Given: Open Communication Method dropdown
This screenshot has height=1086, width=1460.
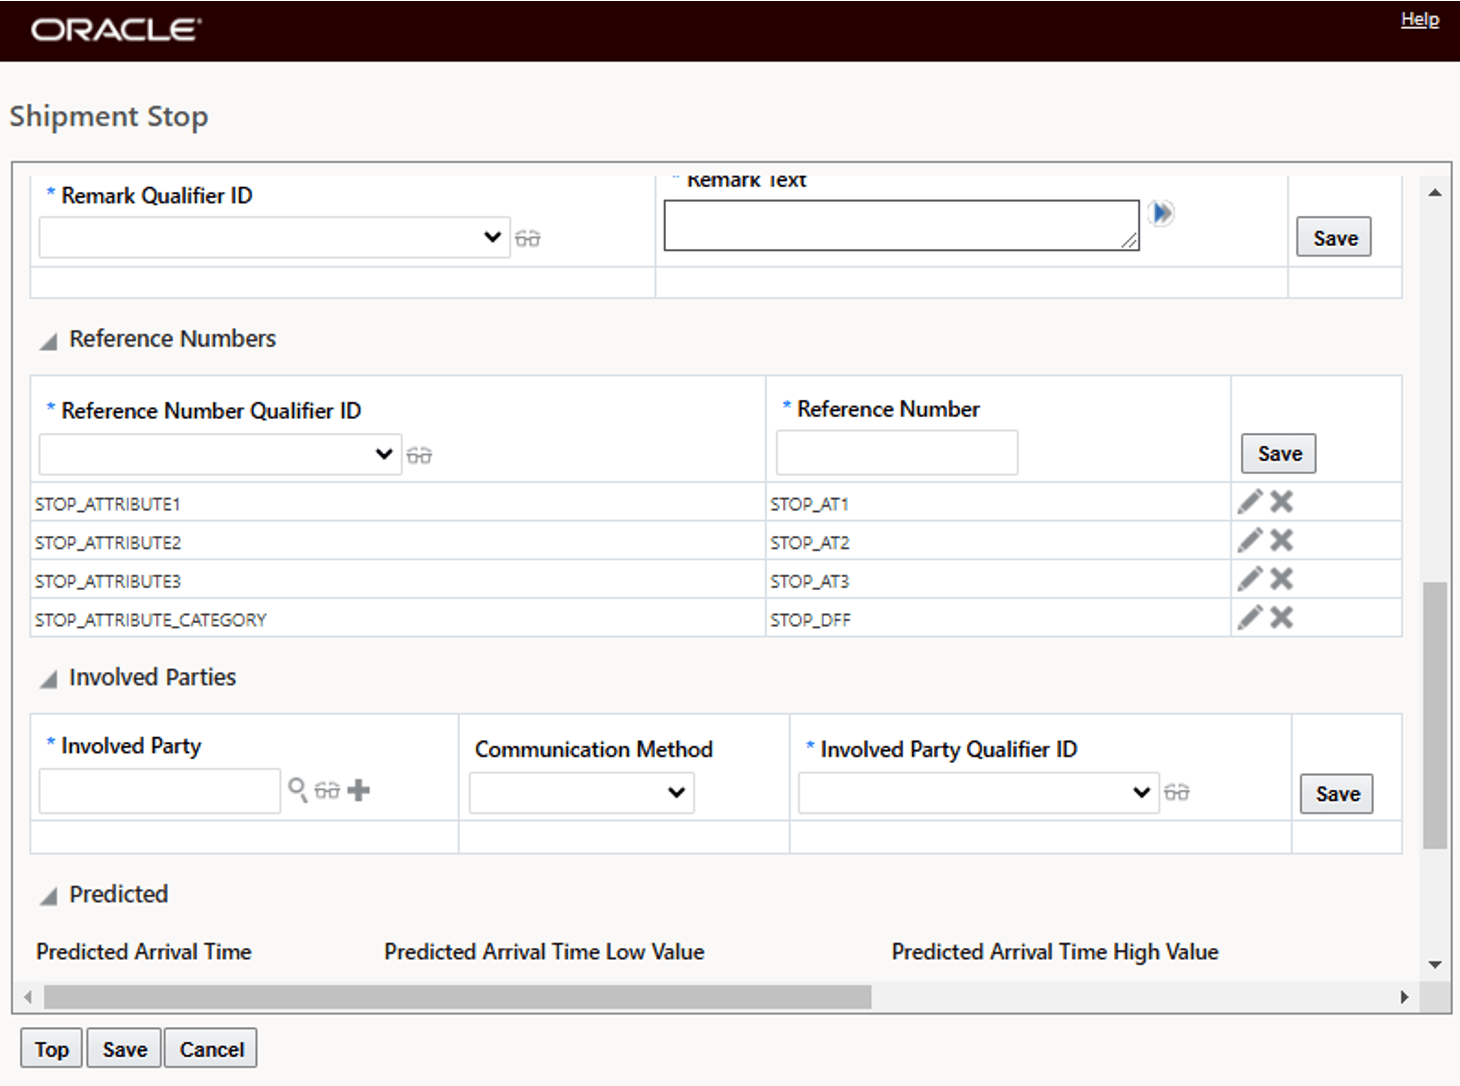Looking at the screenshot, I should pos(582,793).
